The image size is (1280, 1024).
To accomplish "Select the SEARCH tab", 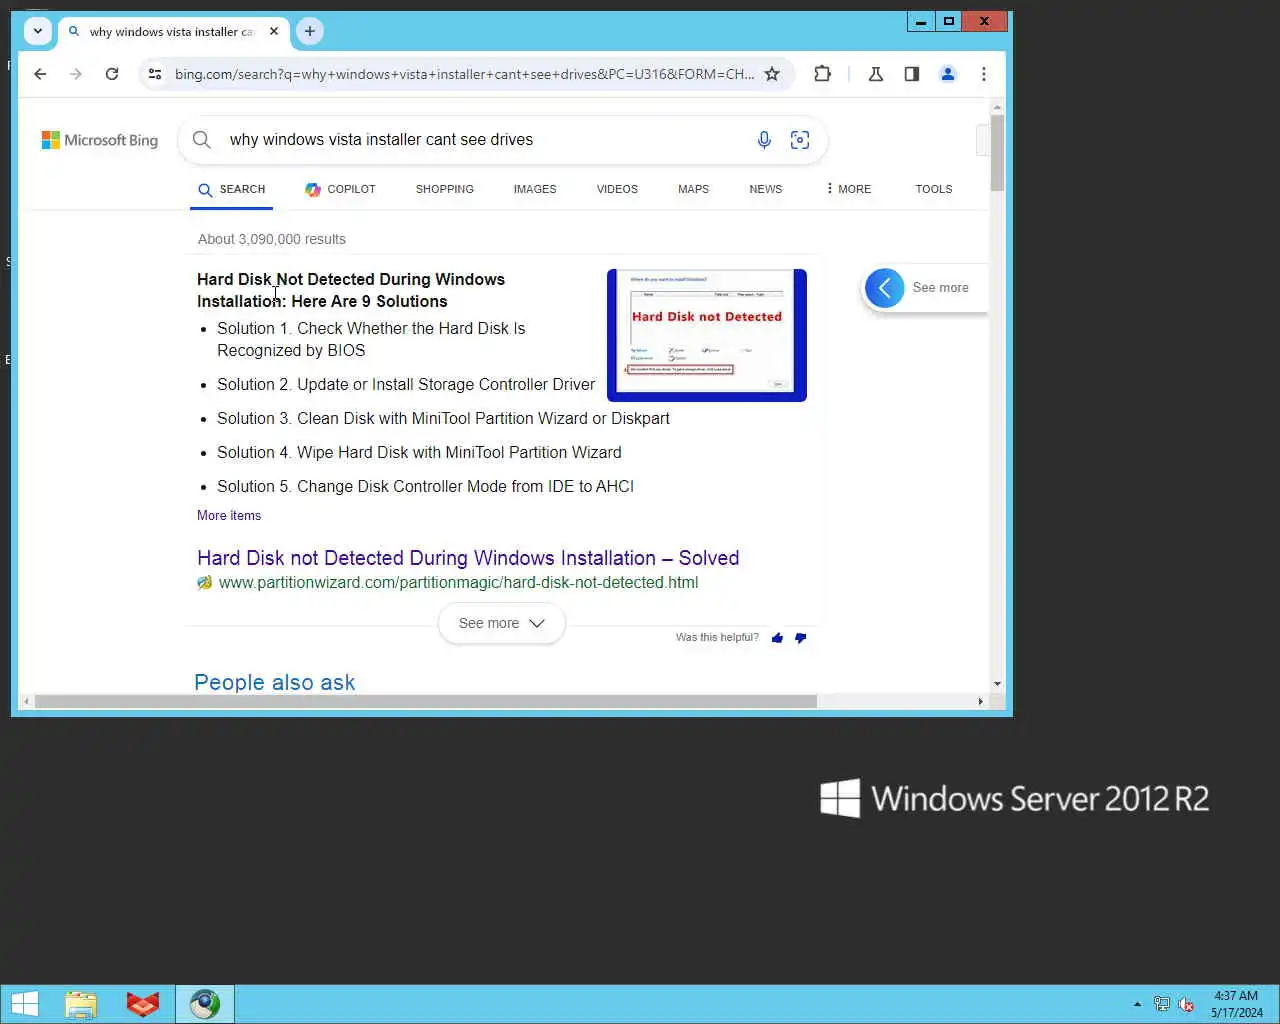I will click(x=231, y=189).
